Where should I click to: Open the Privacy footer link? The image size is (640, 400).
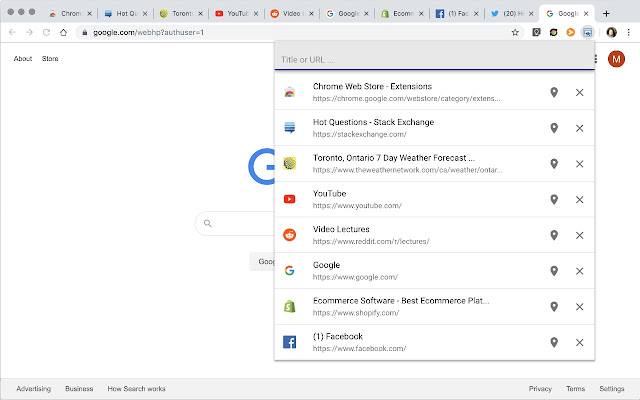click(540, 389)
